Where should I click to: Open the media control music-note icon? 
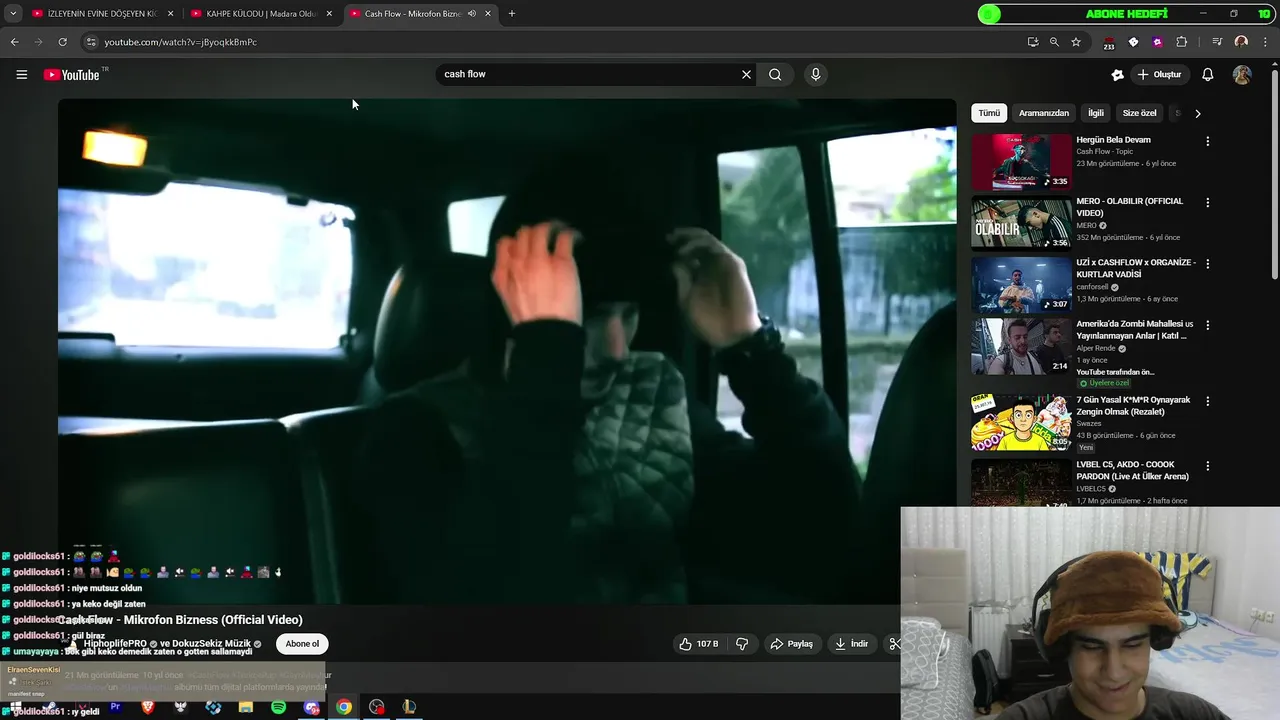click(x=1217, y=42)
